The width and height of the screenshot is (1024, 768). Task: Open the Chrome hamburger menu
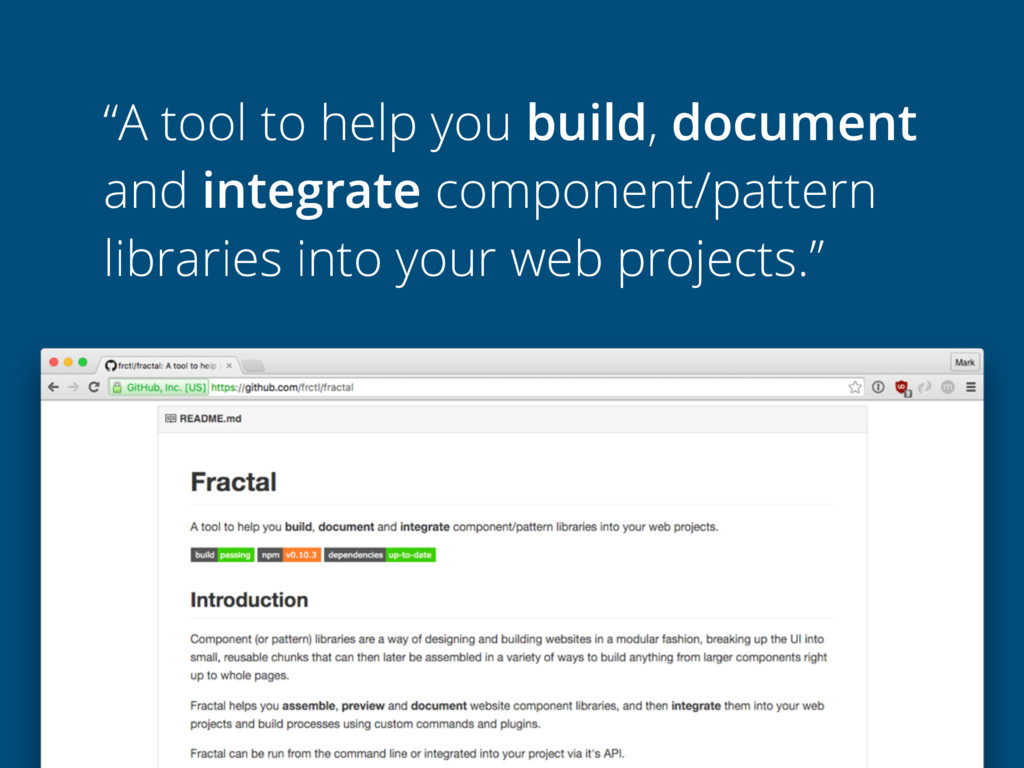pyautogui.click(x=971, y=387)
